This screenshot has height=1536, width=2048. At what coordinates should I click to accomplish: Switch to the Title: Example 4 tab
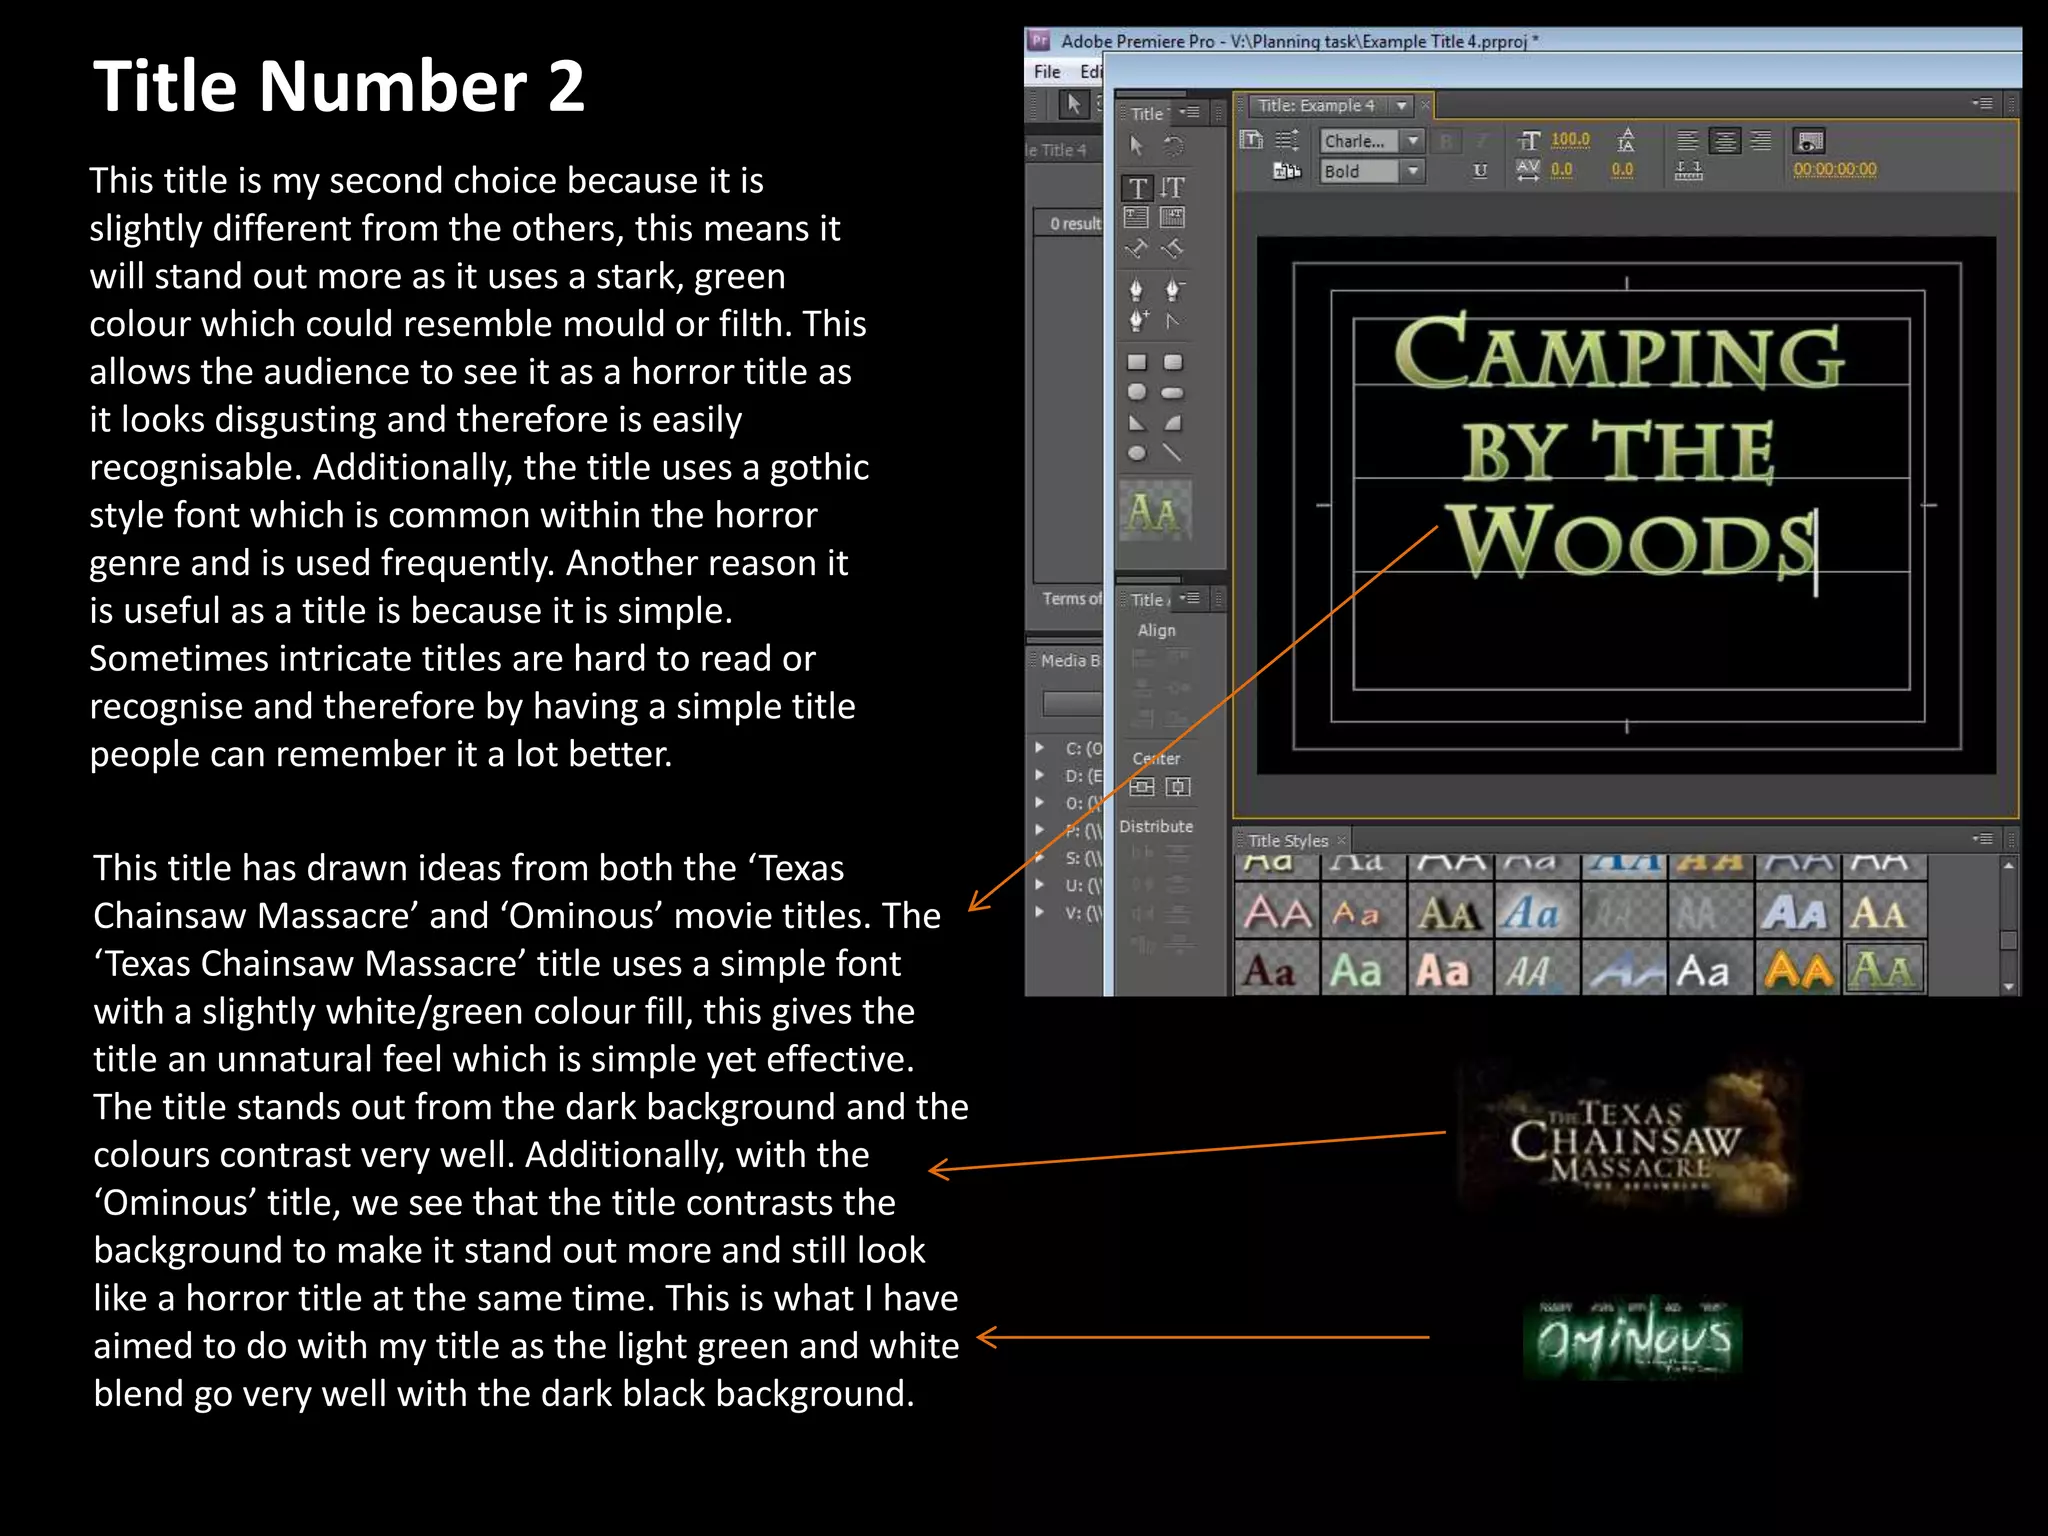point(1316,105)
